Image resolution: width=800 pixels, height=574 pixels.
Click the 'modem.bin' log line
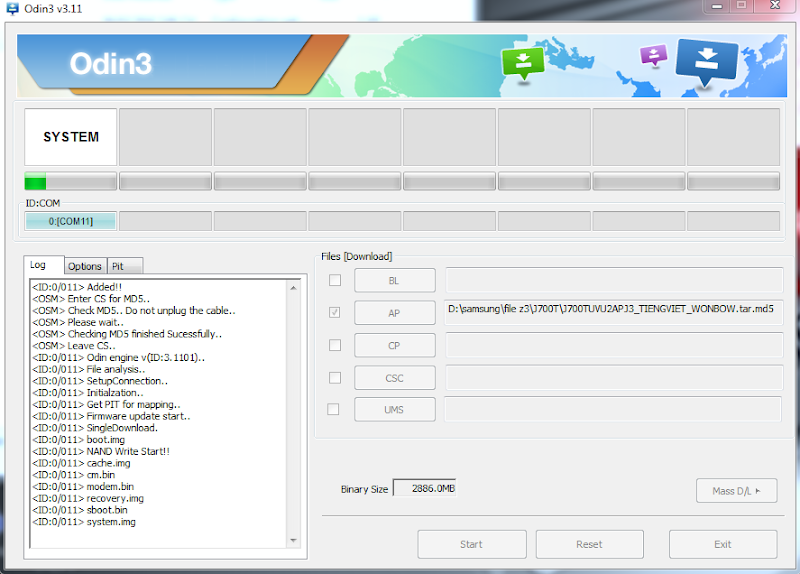[83, 486]
